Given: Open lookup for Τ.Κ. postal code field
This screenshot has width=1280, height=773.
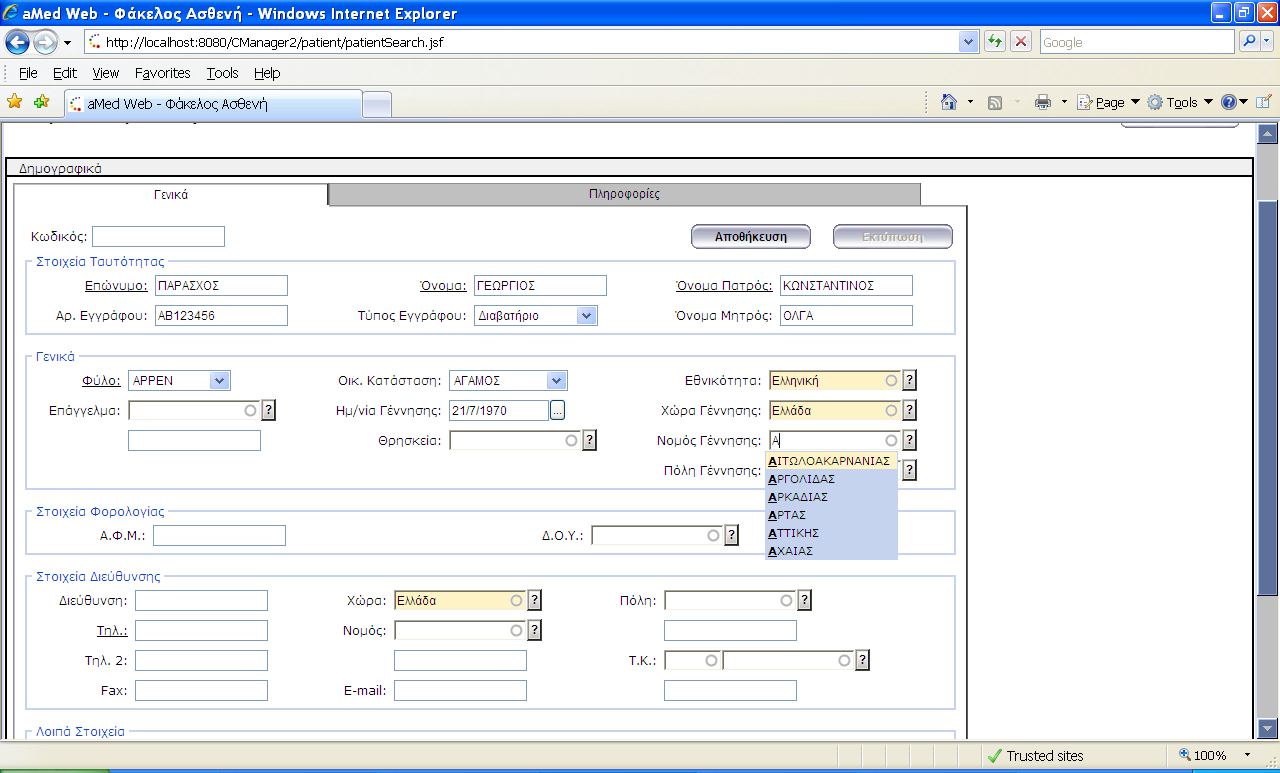Looking at the screenshot, I should (863, 660).
